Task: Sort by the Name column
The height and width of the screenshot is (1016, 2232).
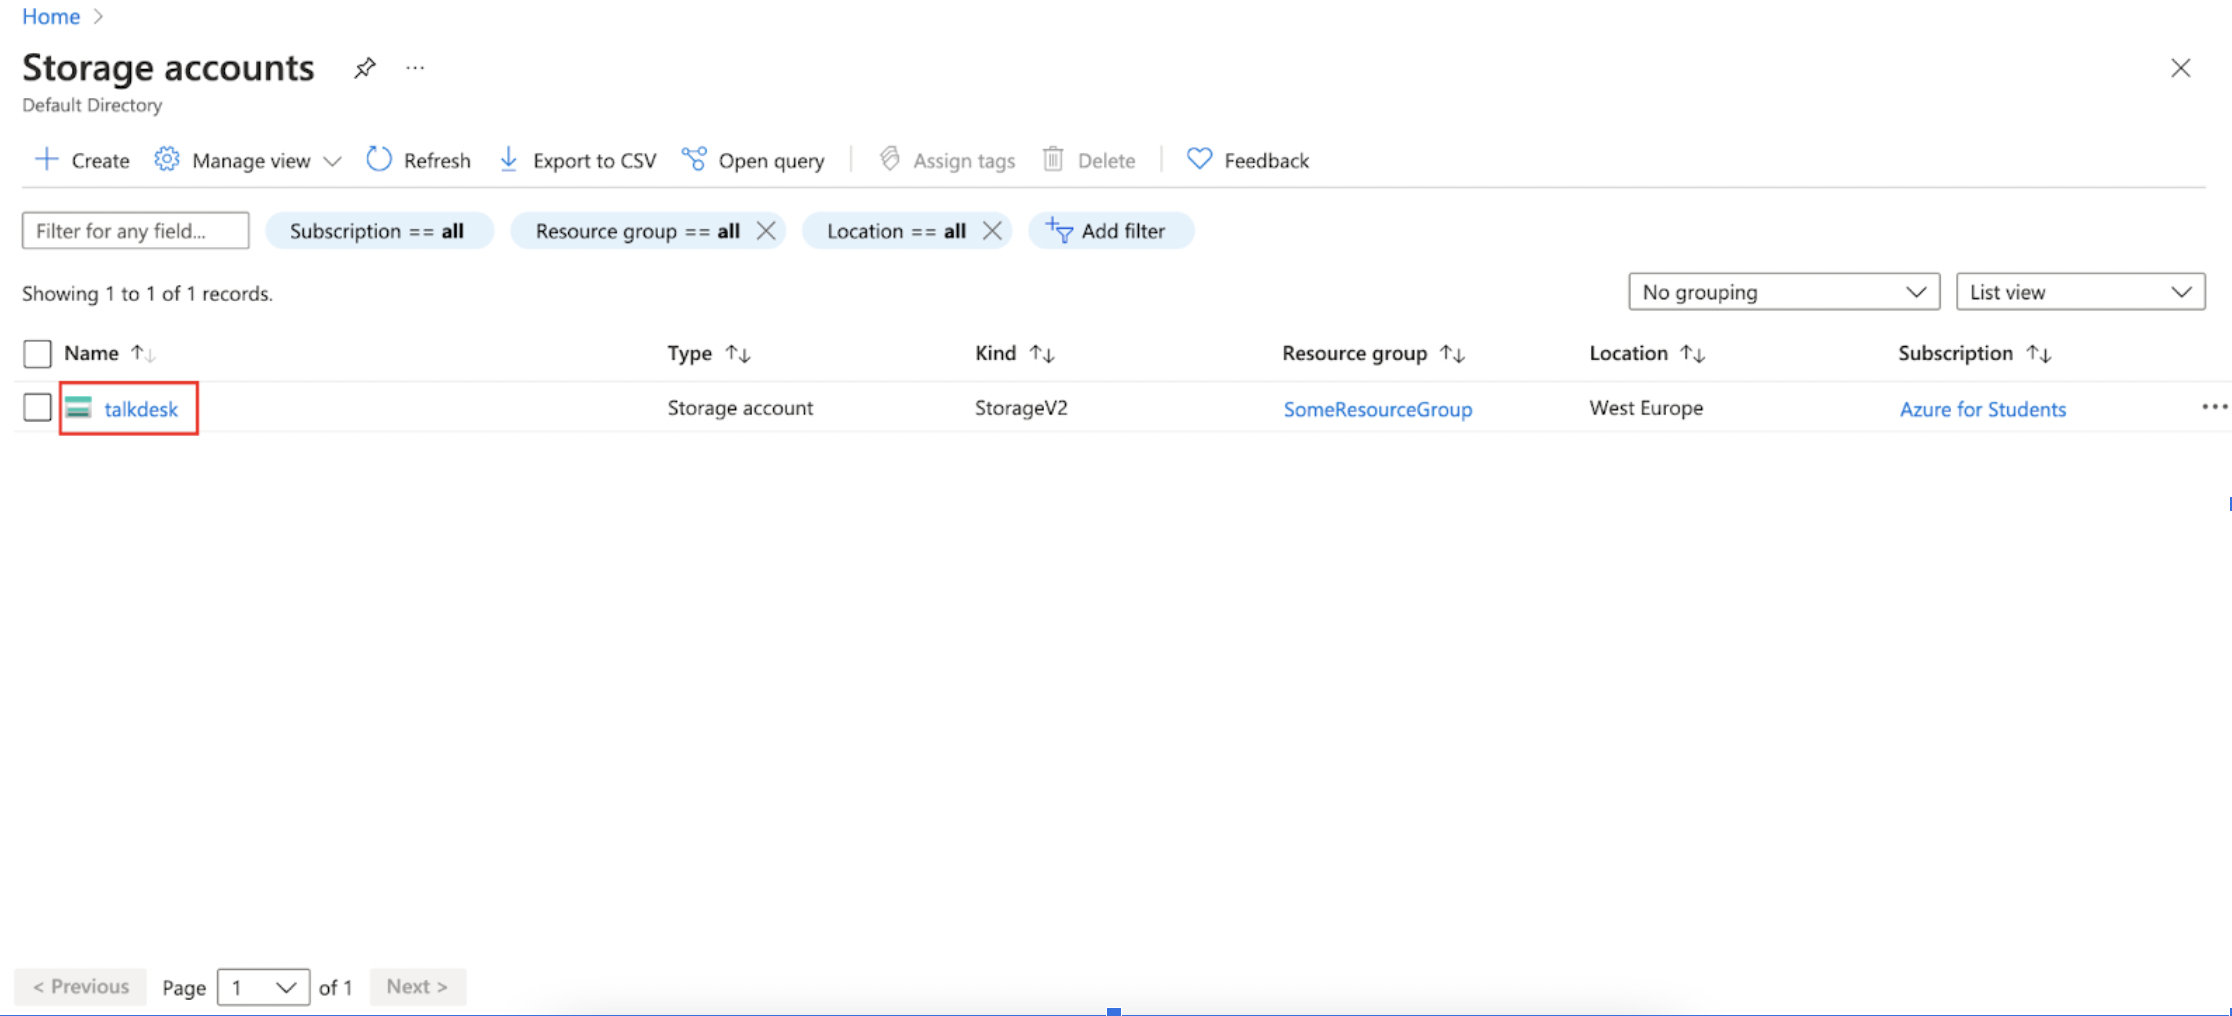Action: click(109, 353)
